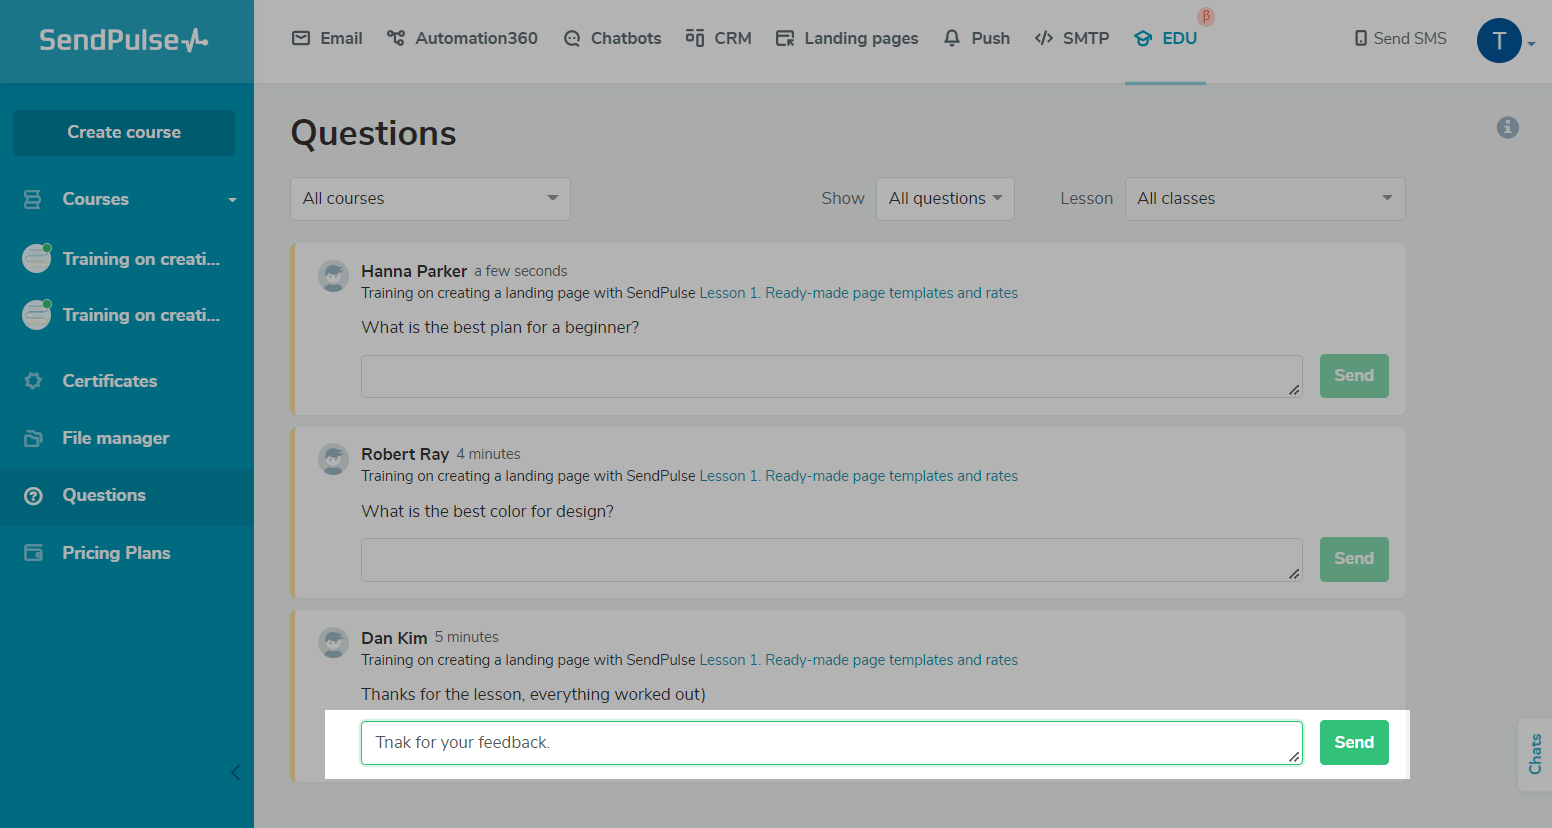This screenshot has width=1552, height=828.
Task: Open the Automation360 tab
Action: [462, 39]
